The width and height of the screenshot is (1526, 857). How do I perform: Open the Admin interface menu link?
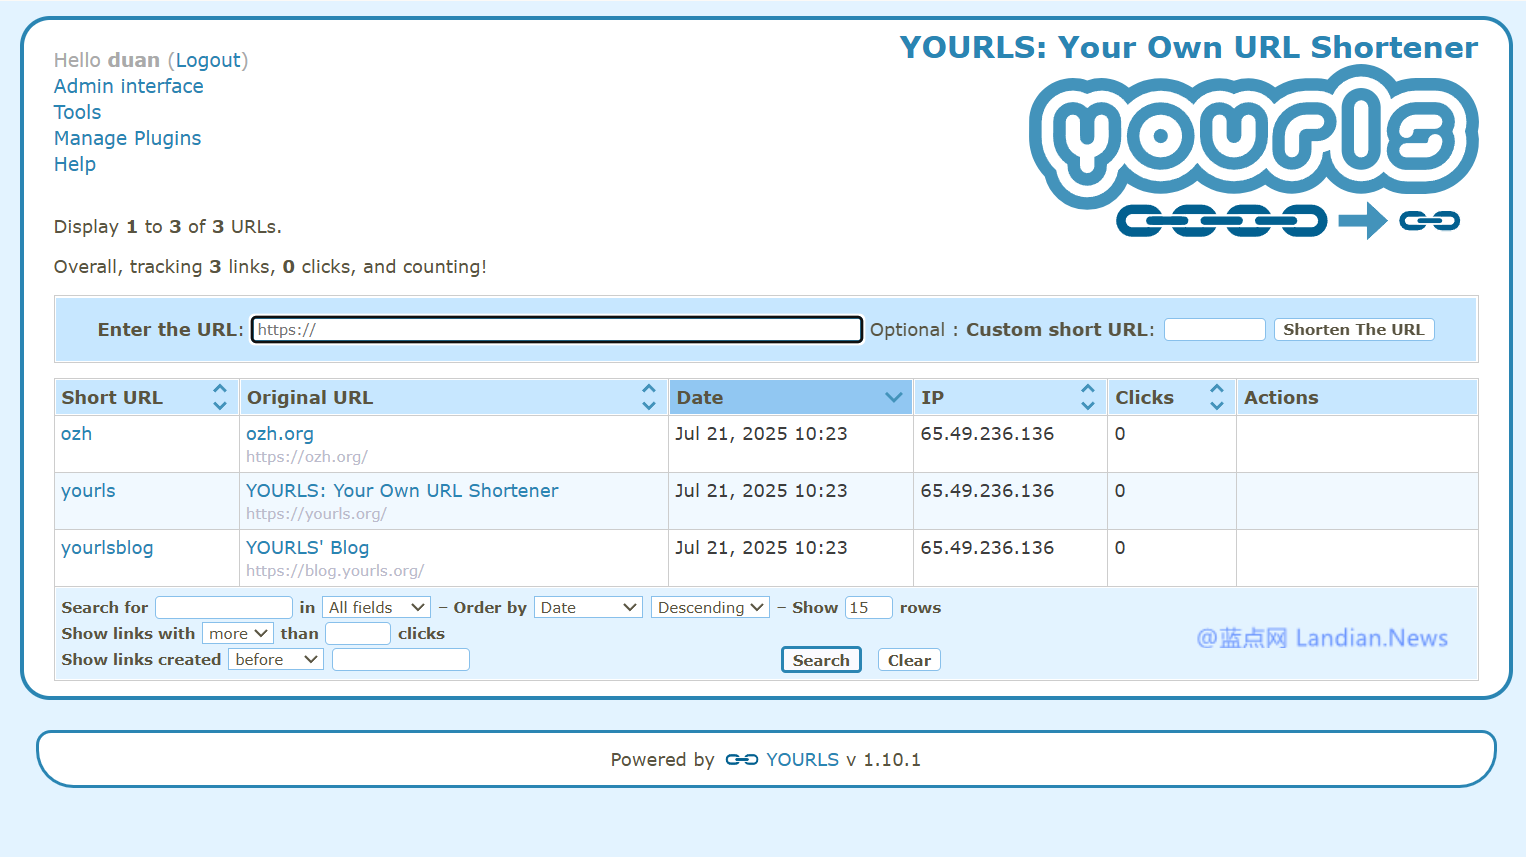(x=128, y=87)
